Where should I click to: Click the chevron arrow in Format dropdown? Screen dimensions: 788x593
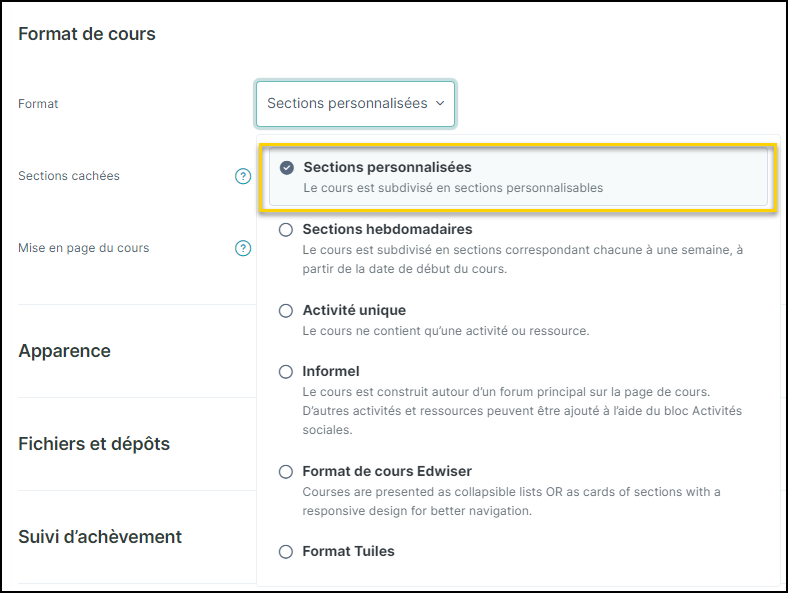point(440,103)
